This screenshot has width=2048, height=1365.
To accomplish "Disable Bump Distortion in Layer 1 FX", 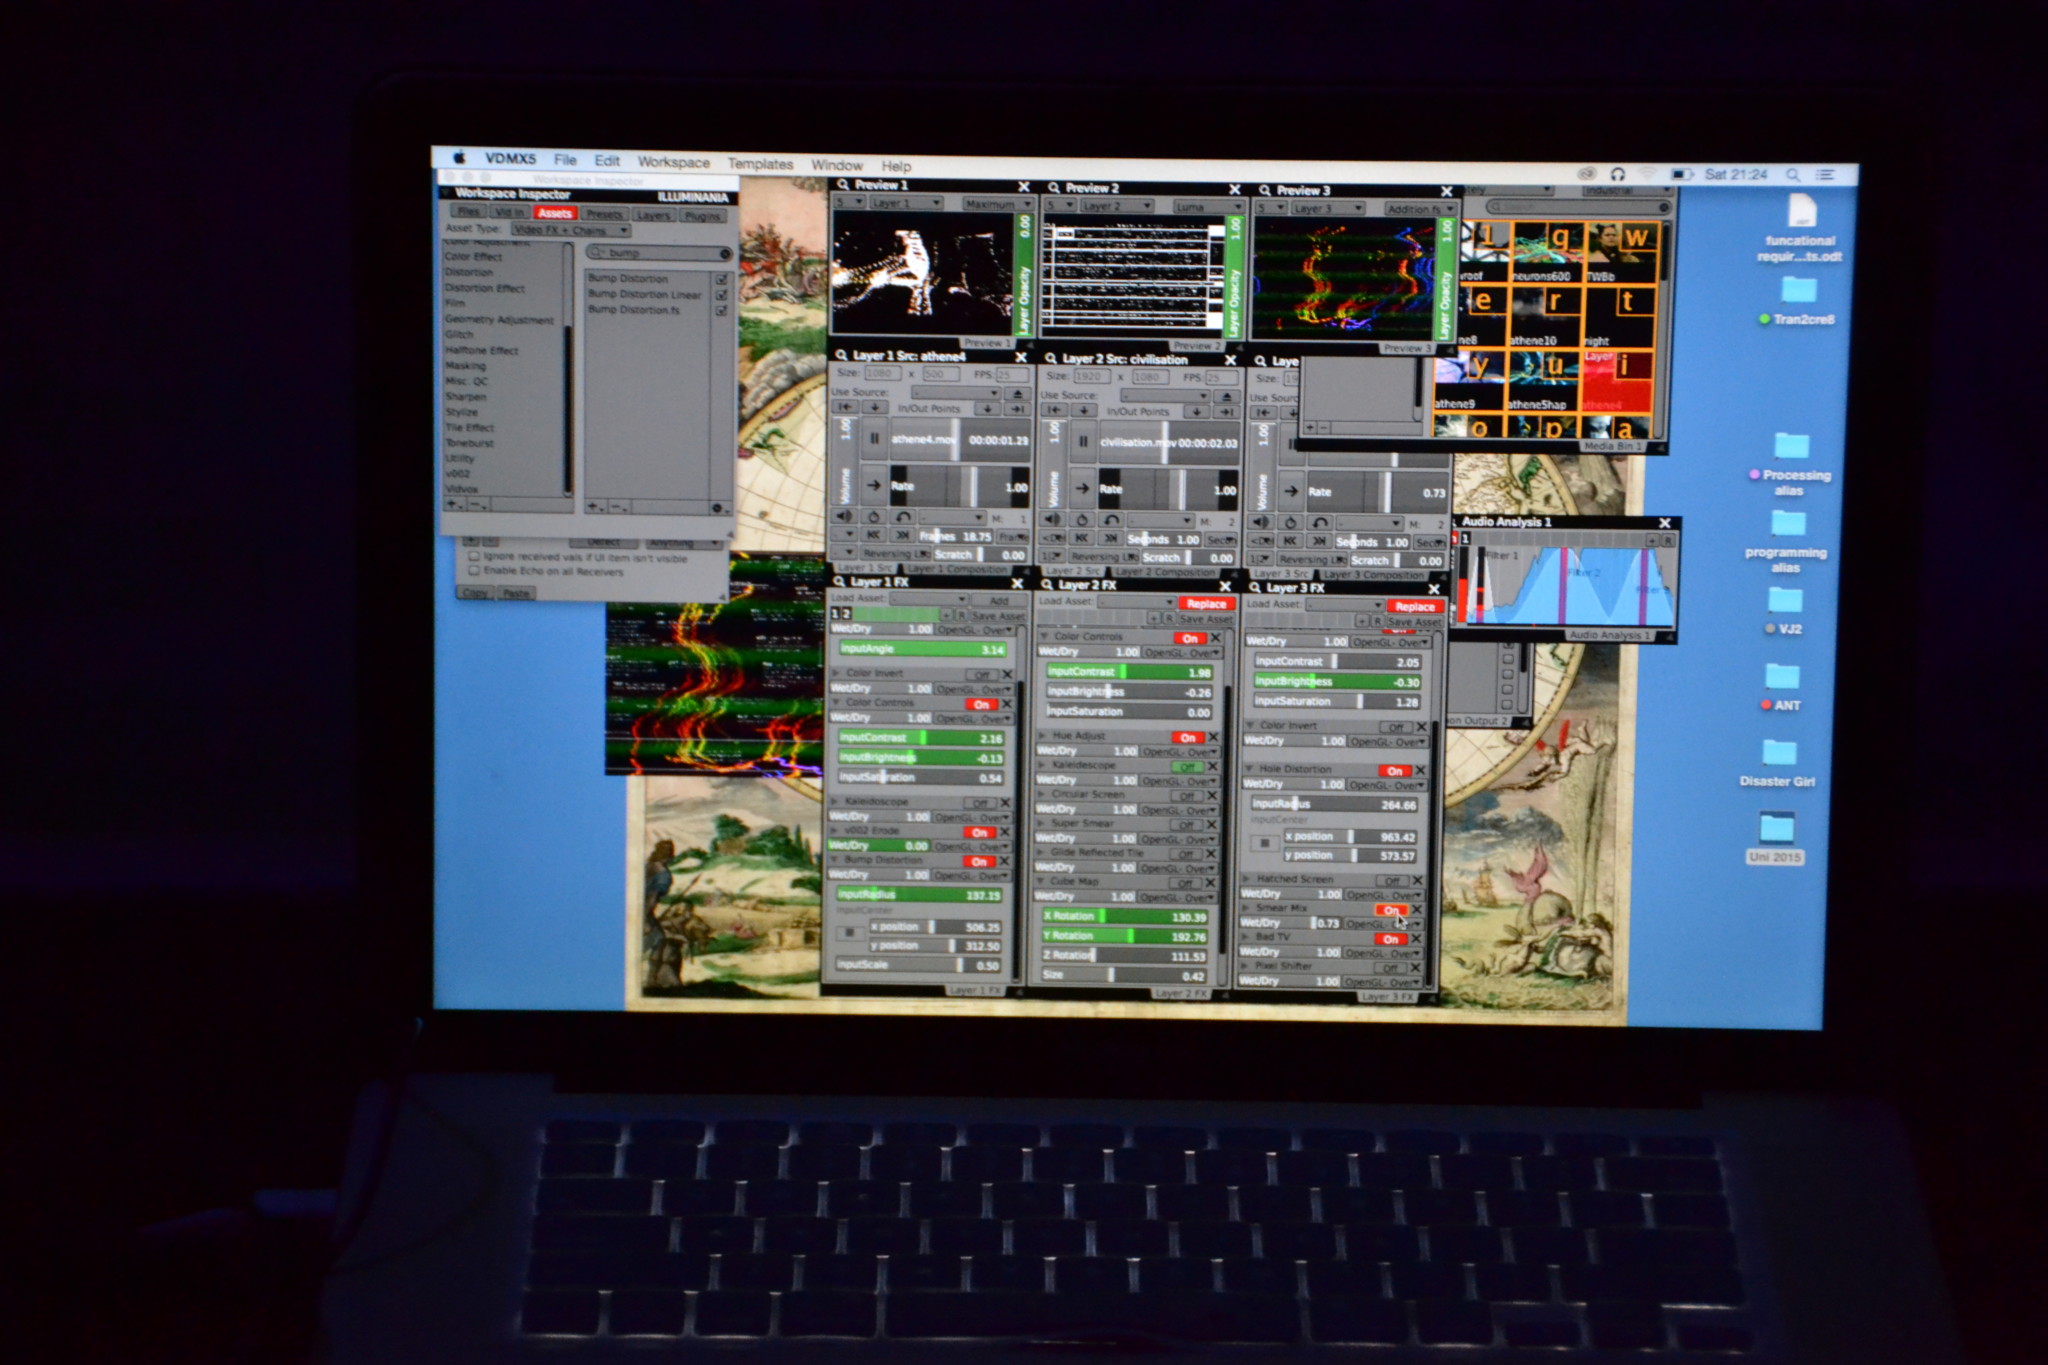I will 979,861.
